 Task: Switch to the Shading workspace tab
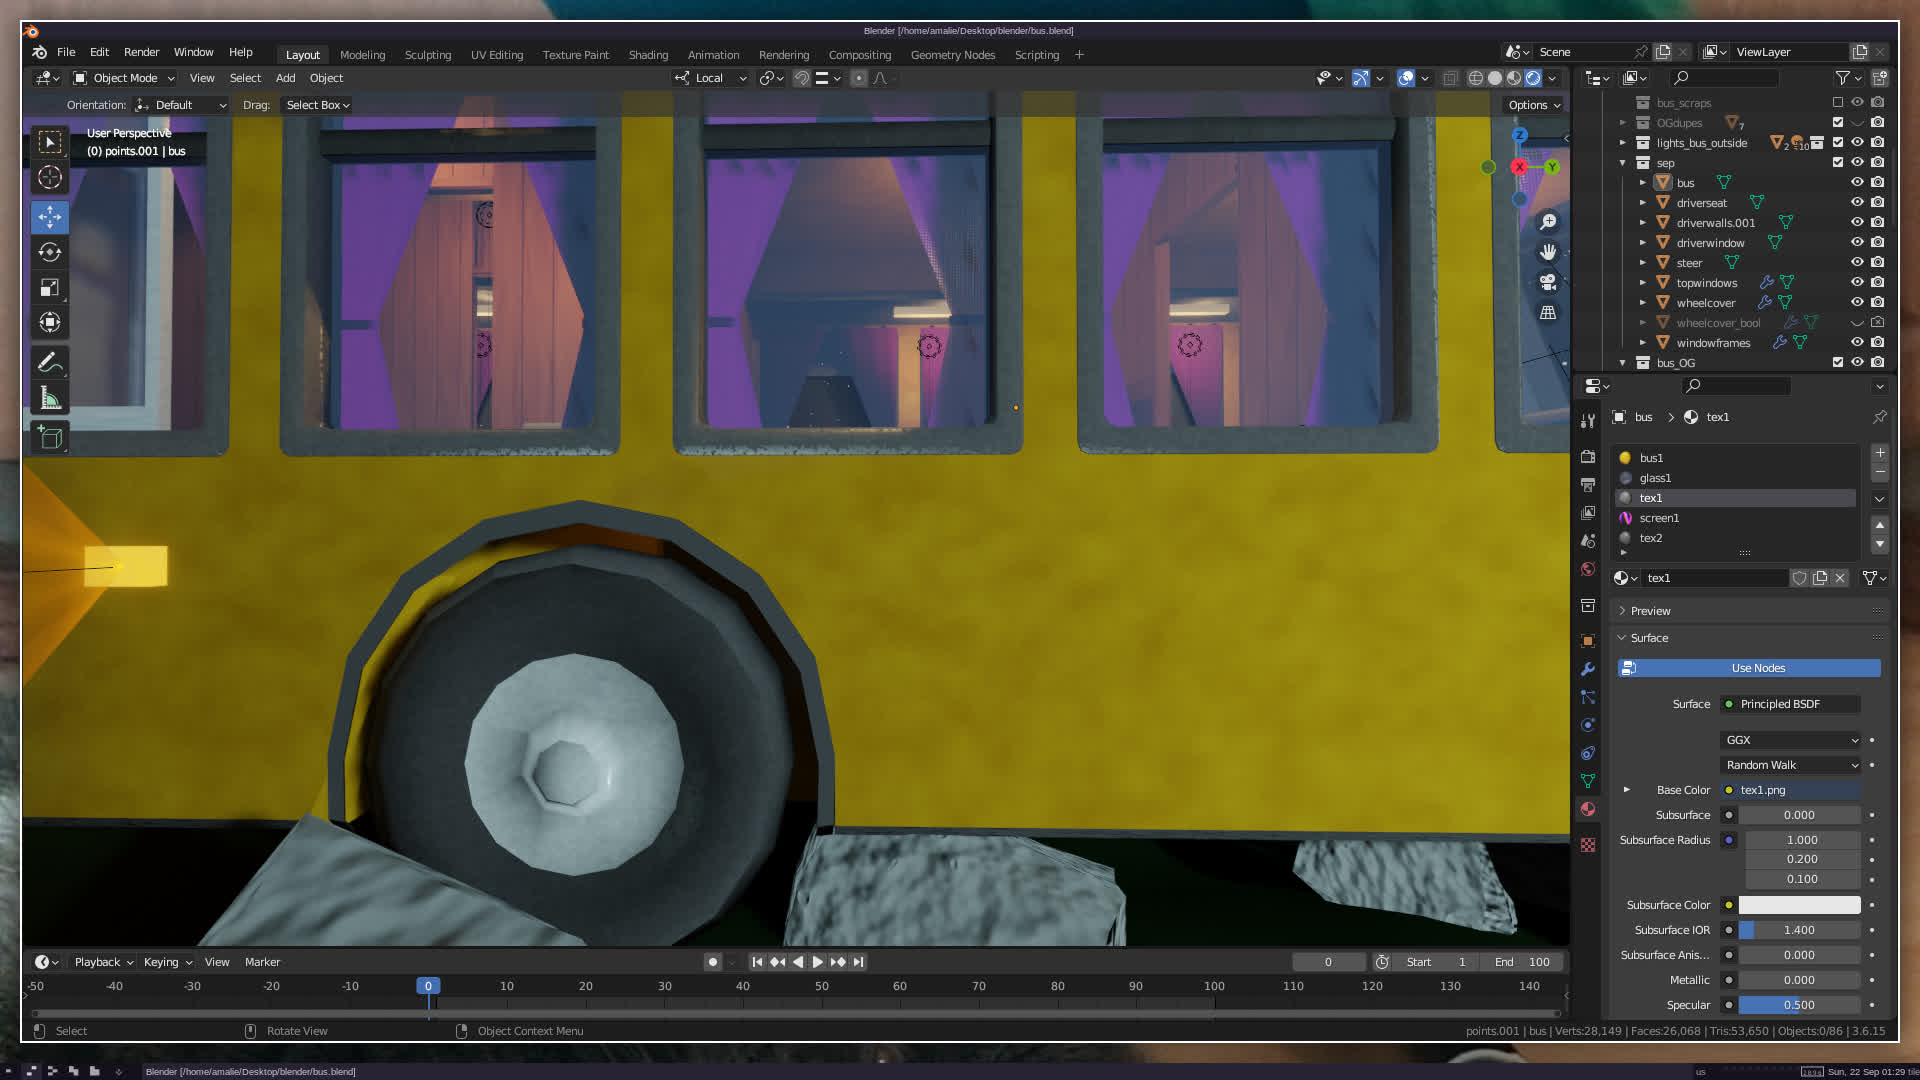648,55
